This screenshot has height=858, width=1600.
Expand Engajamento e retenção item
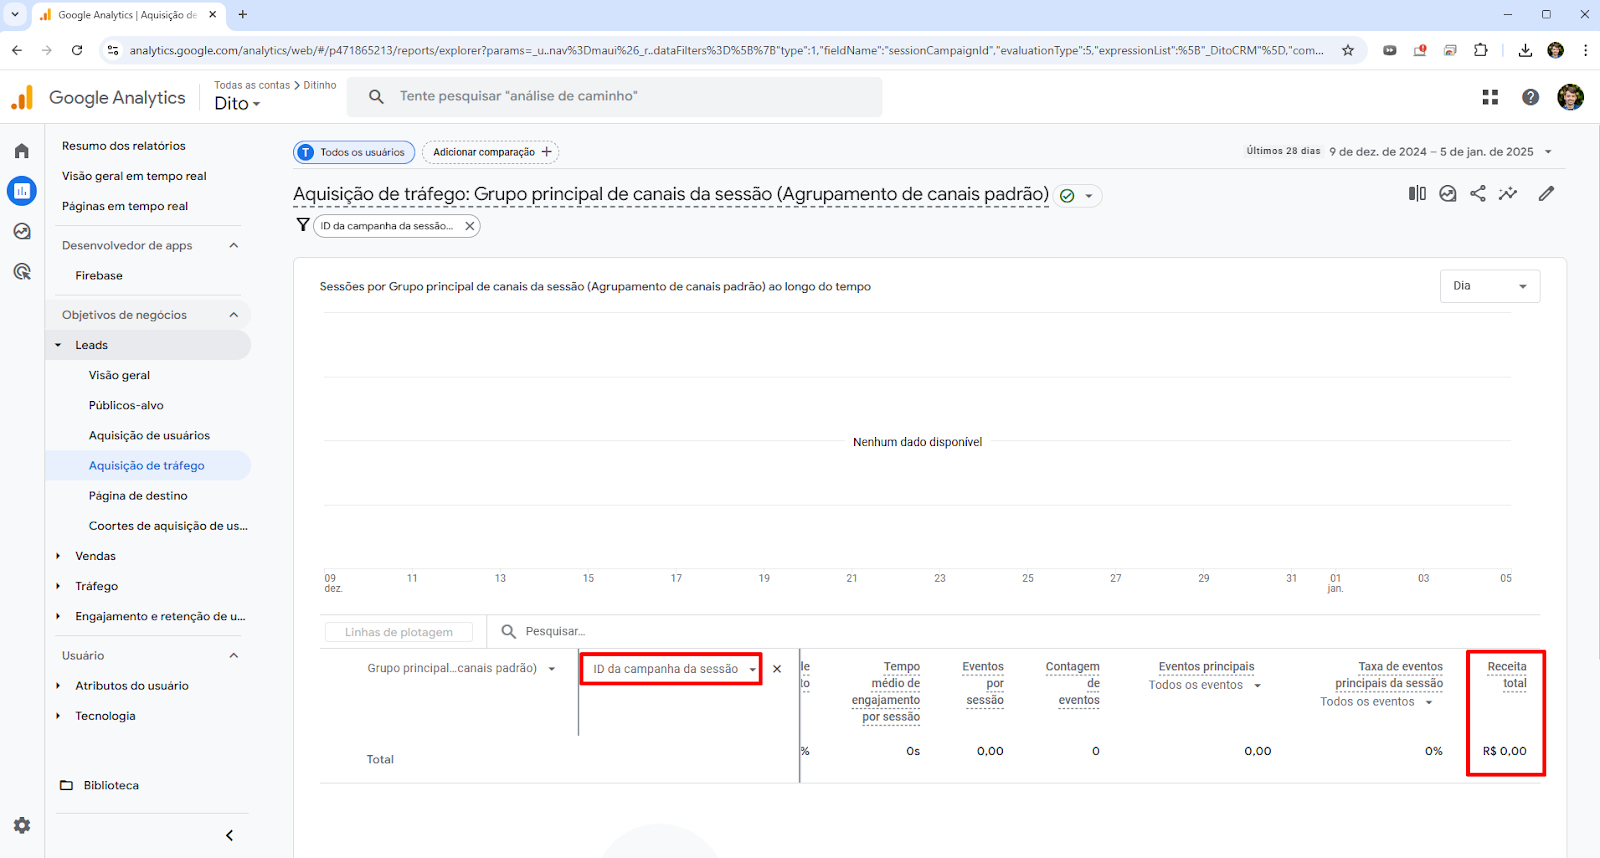58,616
